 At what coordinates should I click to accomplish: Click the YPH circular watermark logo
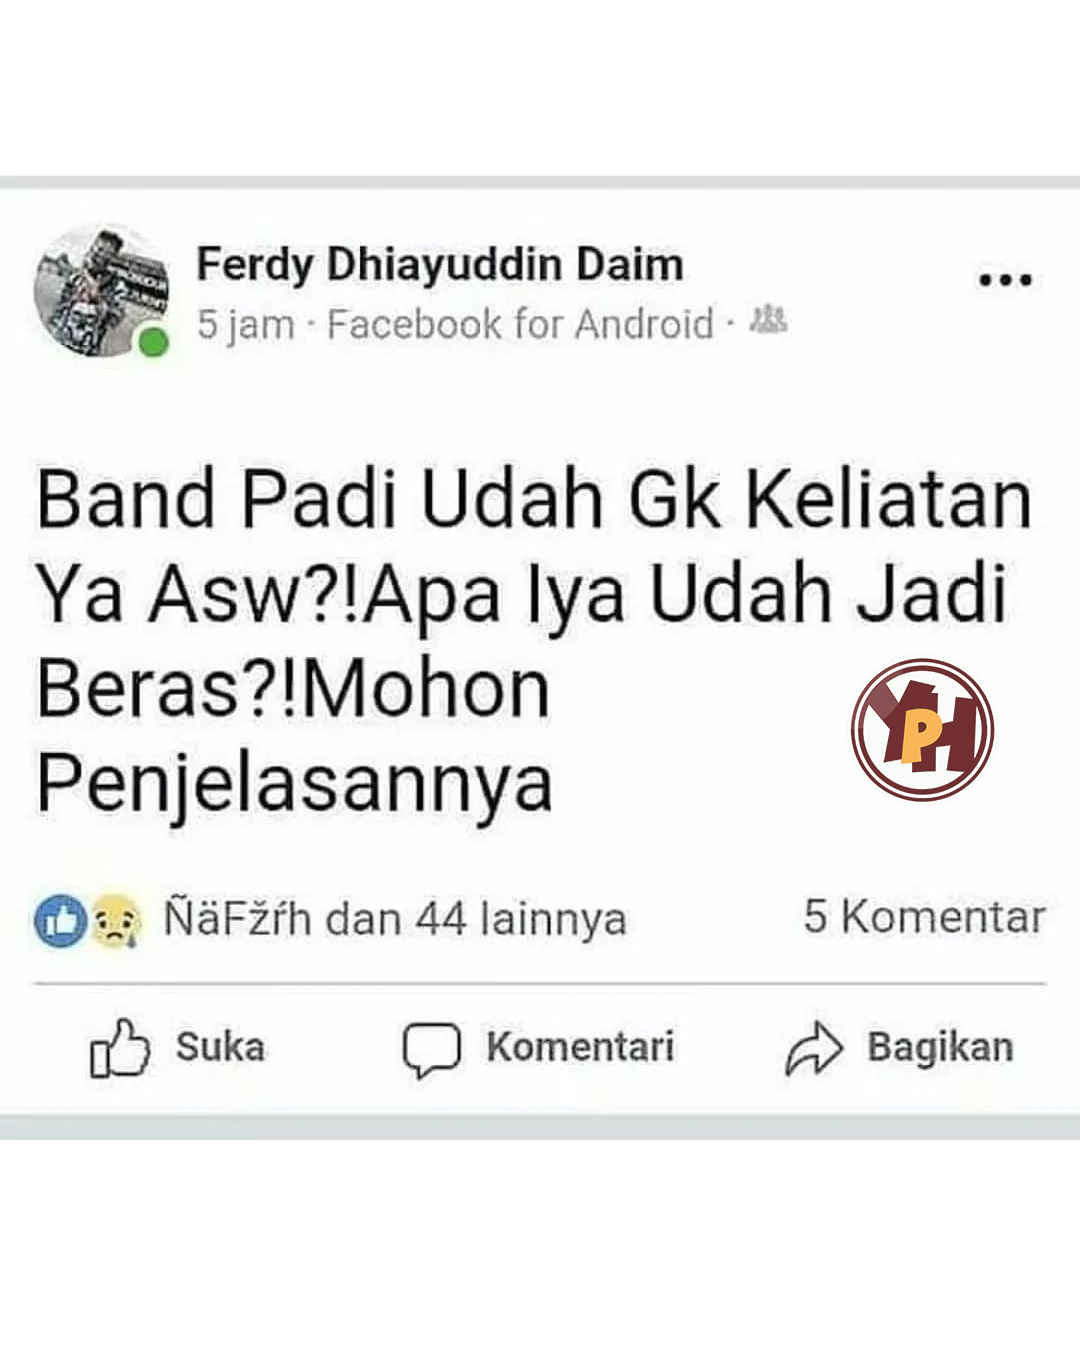click(922, 729)
